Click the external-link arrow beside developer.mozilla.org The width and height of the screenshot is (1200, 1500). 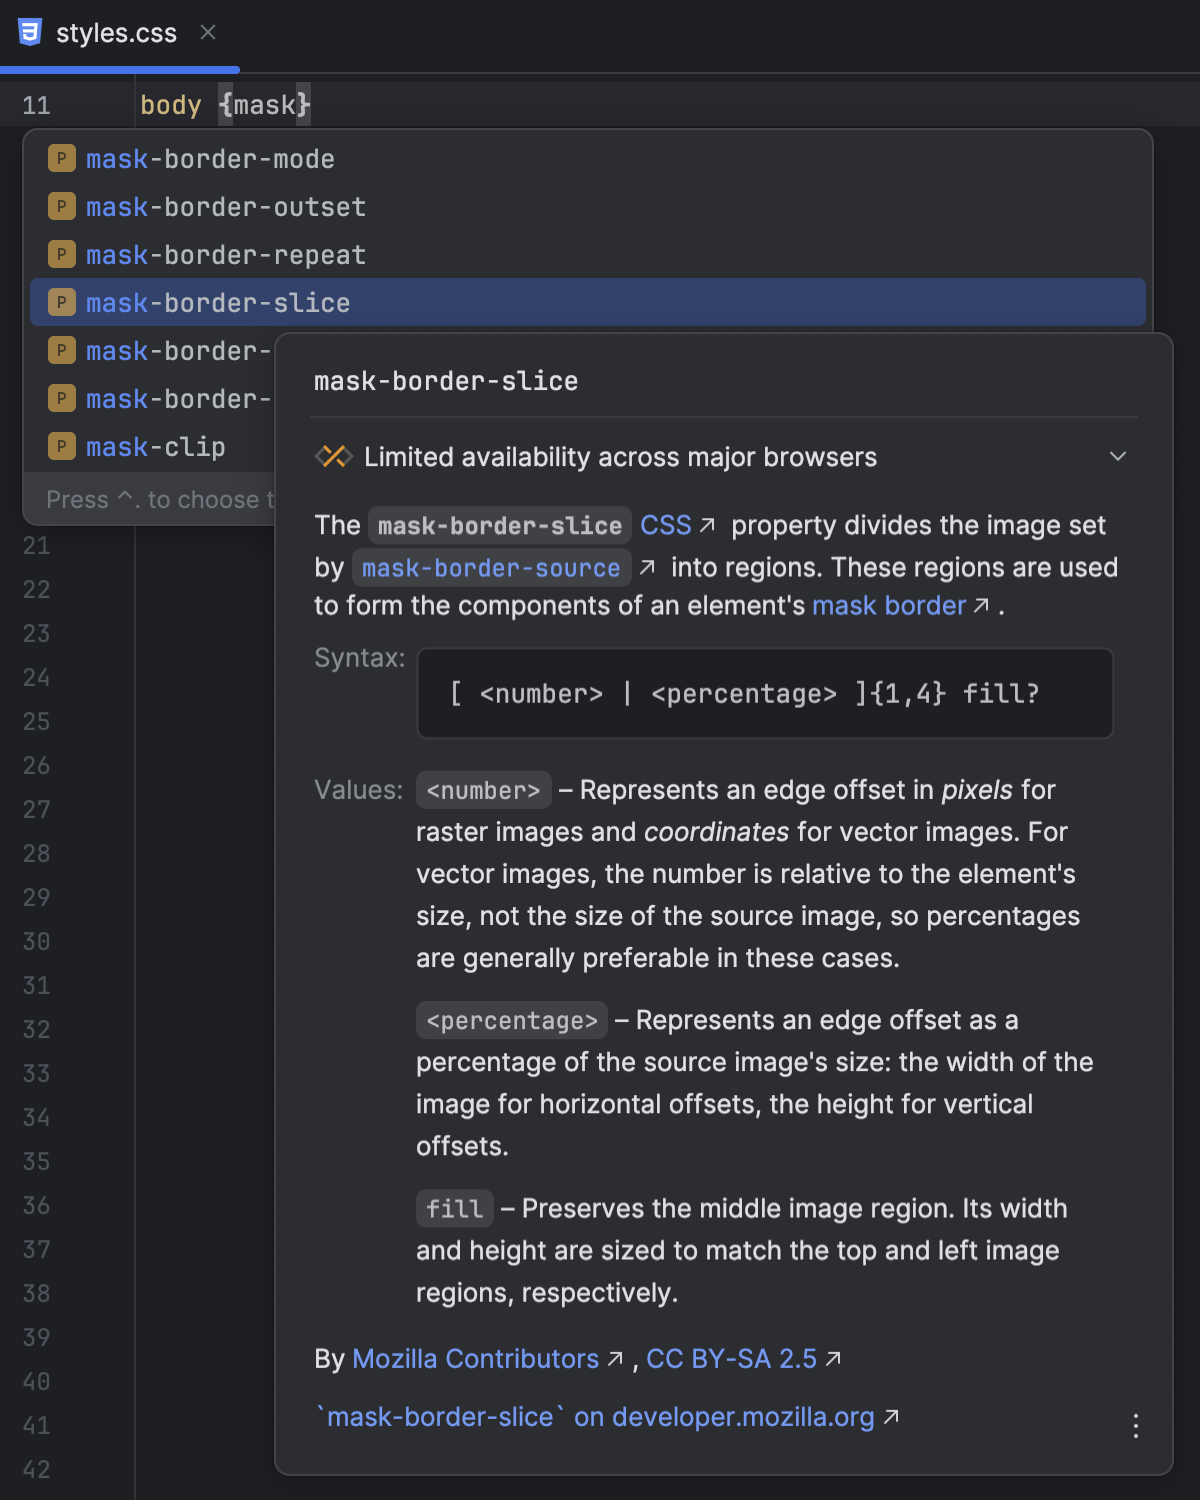891,1417
